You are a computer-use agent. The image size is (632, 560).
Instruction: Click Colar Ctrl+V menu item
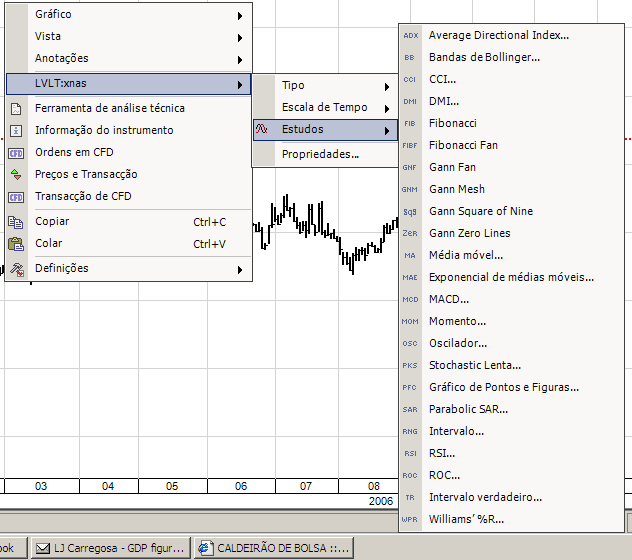pos(129,244)
